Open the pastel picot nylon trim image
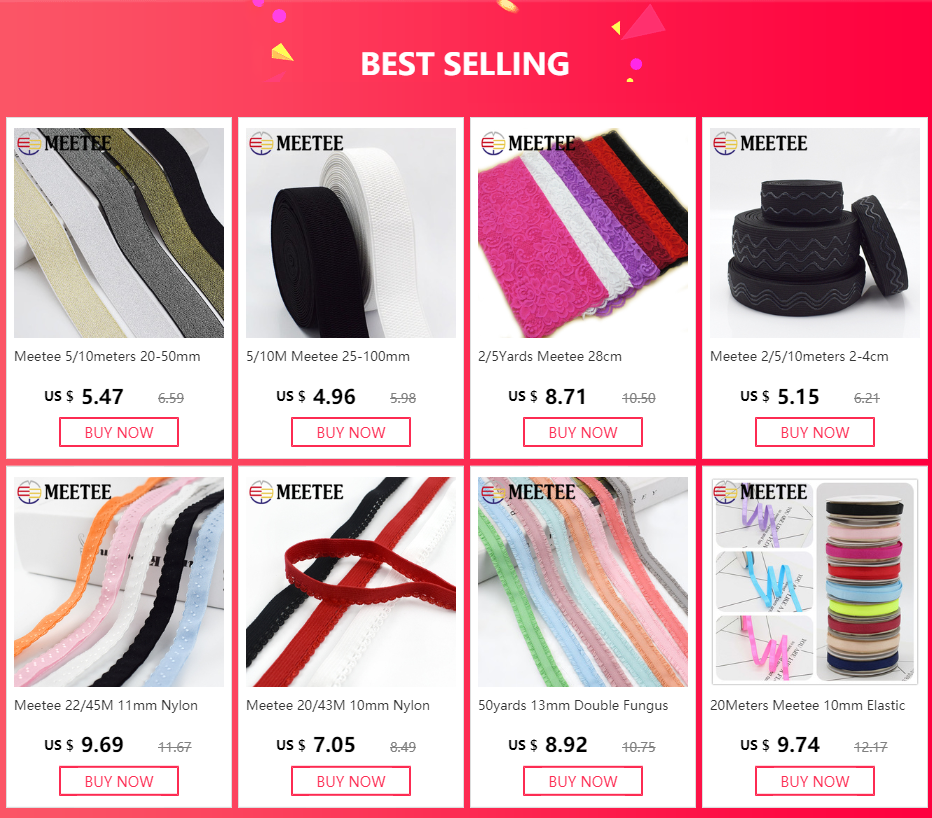 tap(119, 582)
